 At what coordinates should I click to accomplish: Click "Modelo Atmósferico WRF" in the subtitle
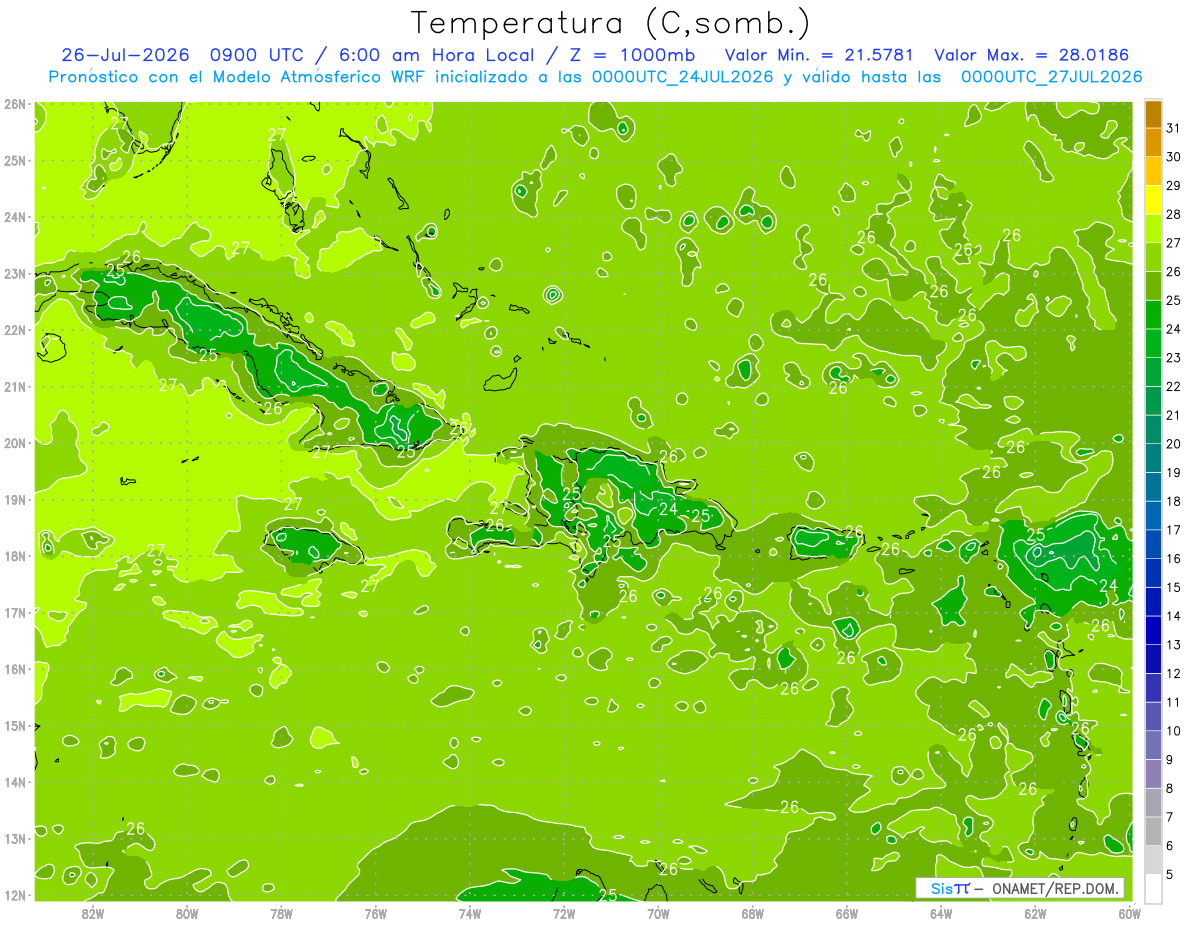(321, 76)
